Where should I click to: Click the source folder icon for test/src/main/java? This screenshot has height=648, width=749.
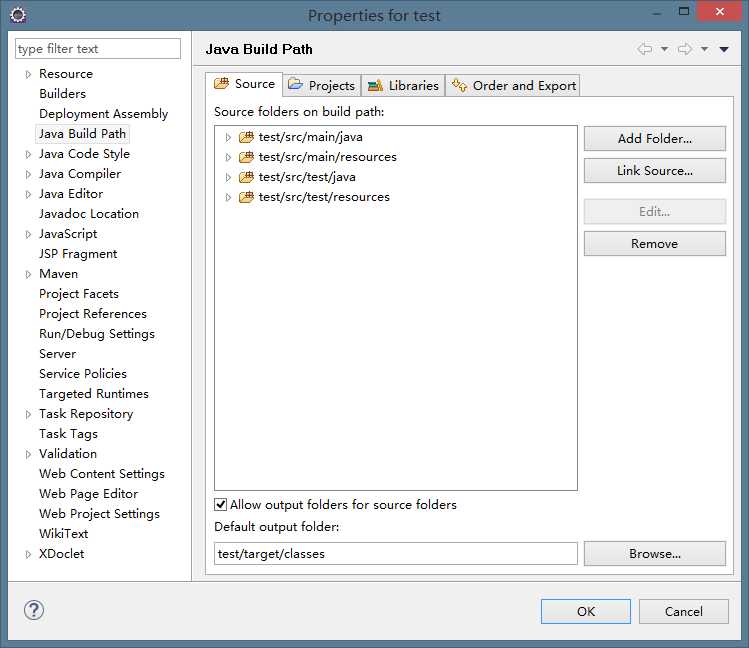(246, 137)
